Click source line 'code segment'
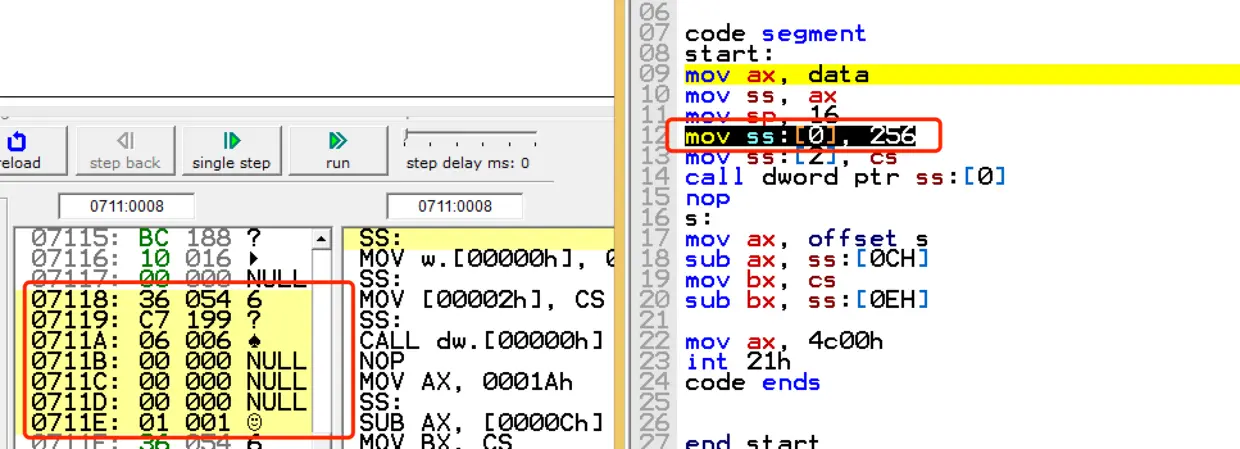This screenshot has height=449, width=1240. 775,33
